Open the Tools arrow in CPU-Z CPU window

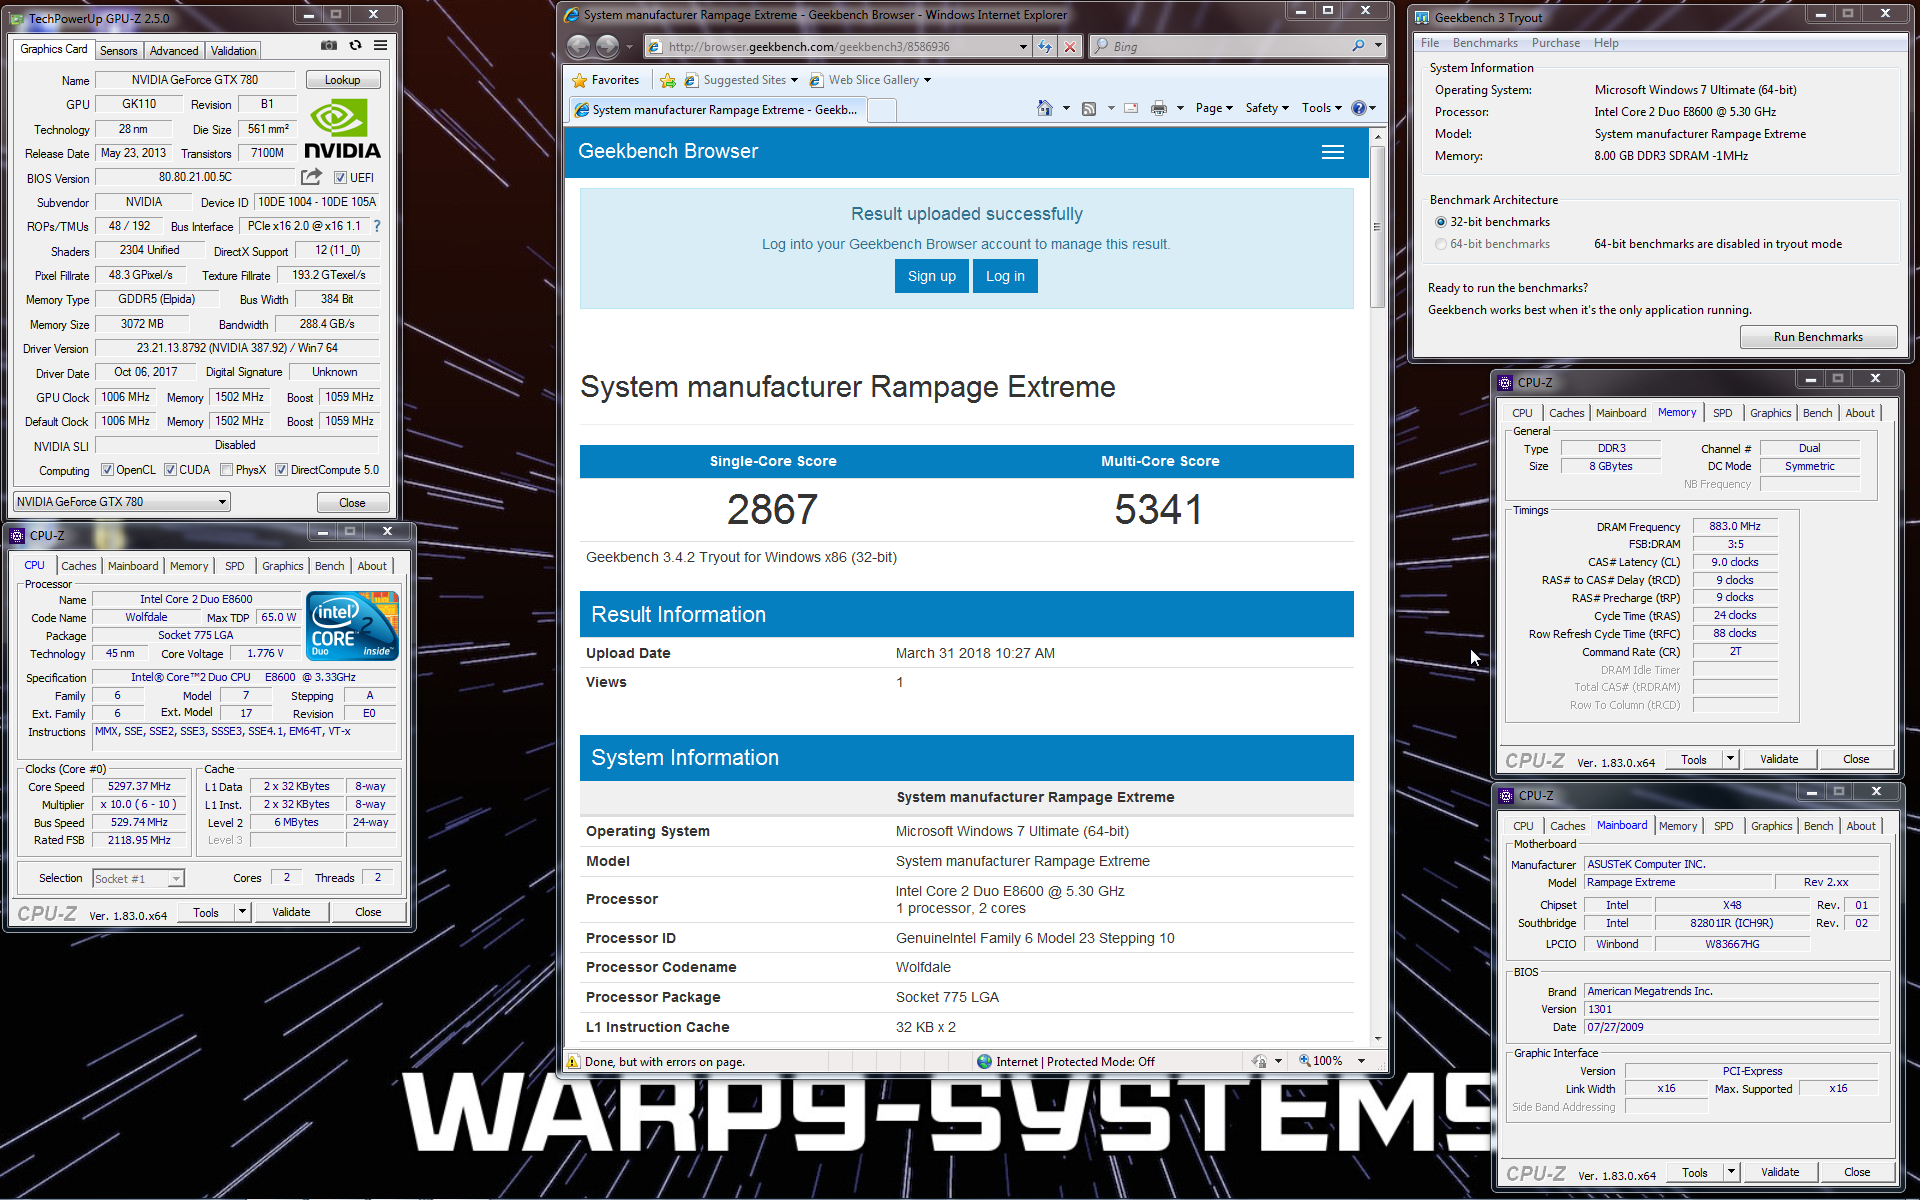pos(242,912)
